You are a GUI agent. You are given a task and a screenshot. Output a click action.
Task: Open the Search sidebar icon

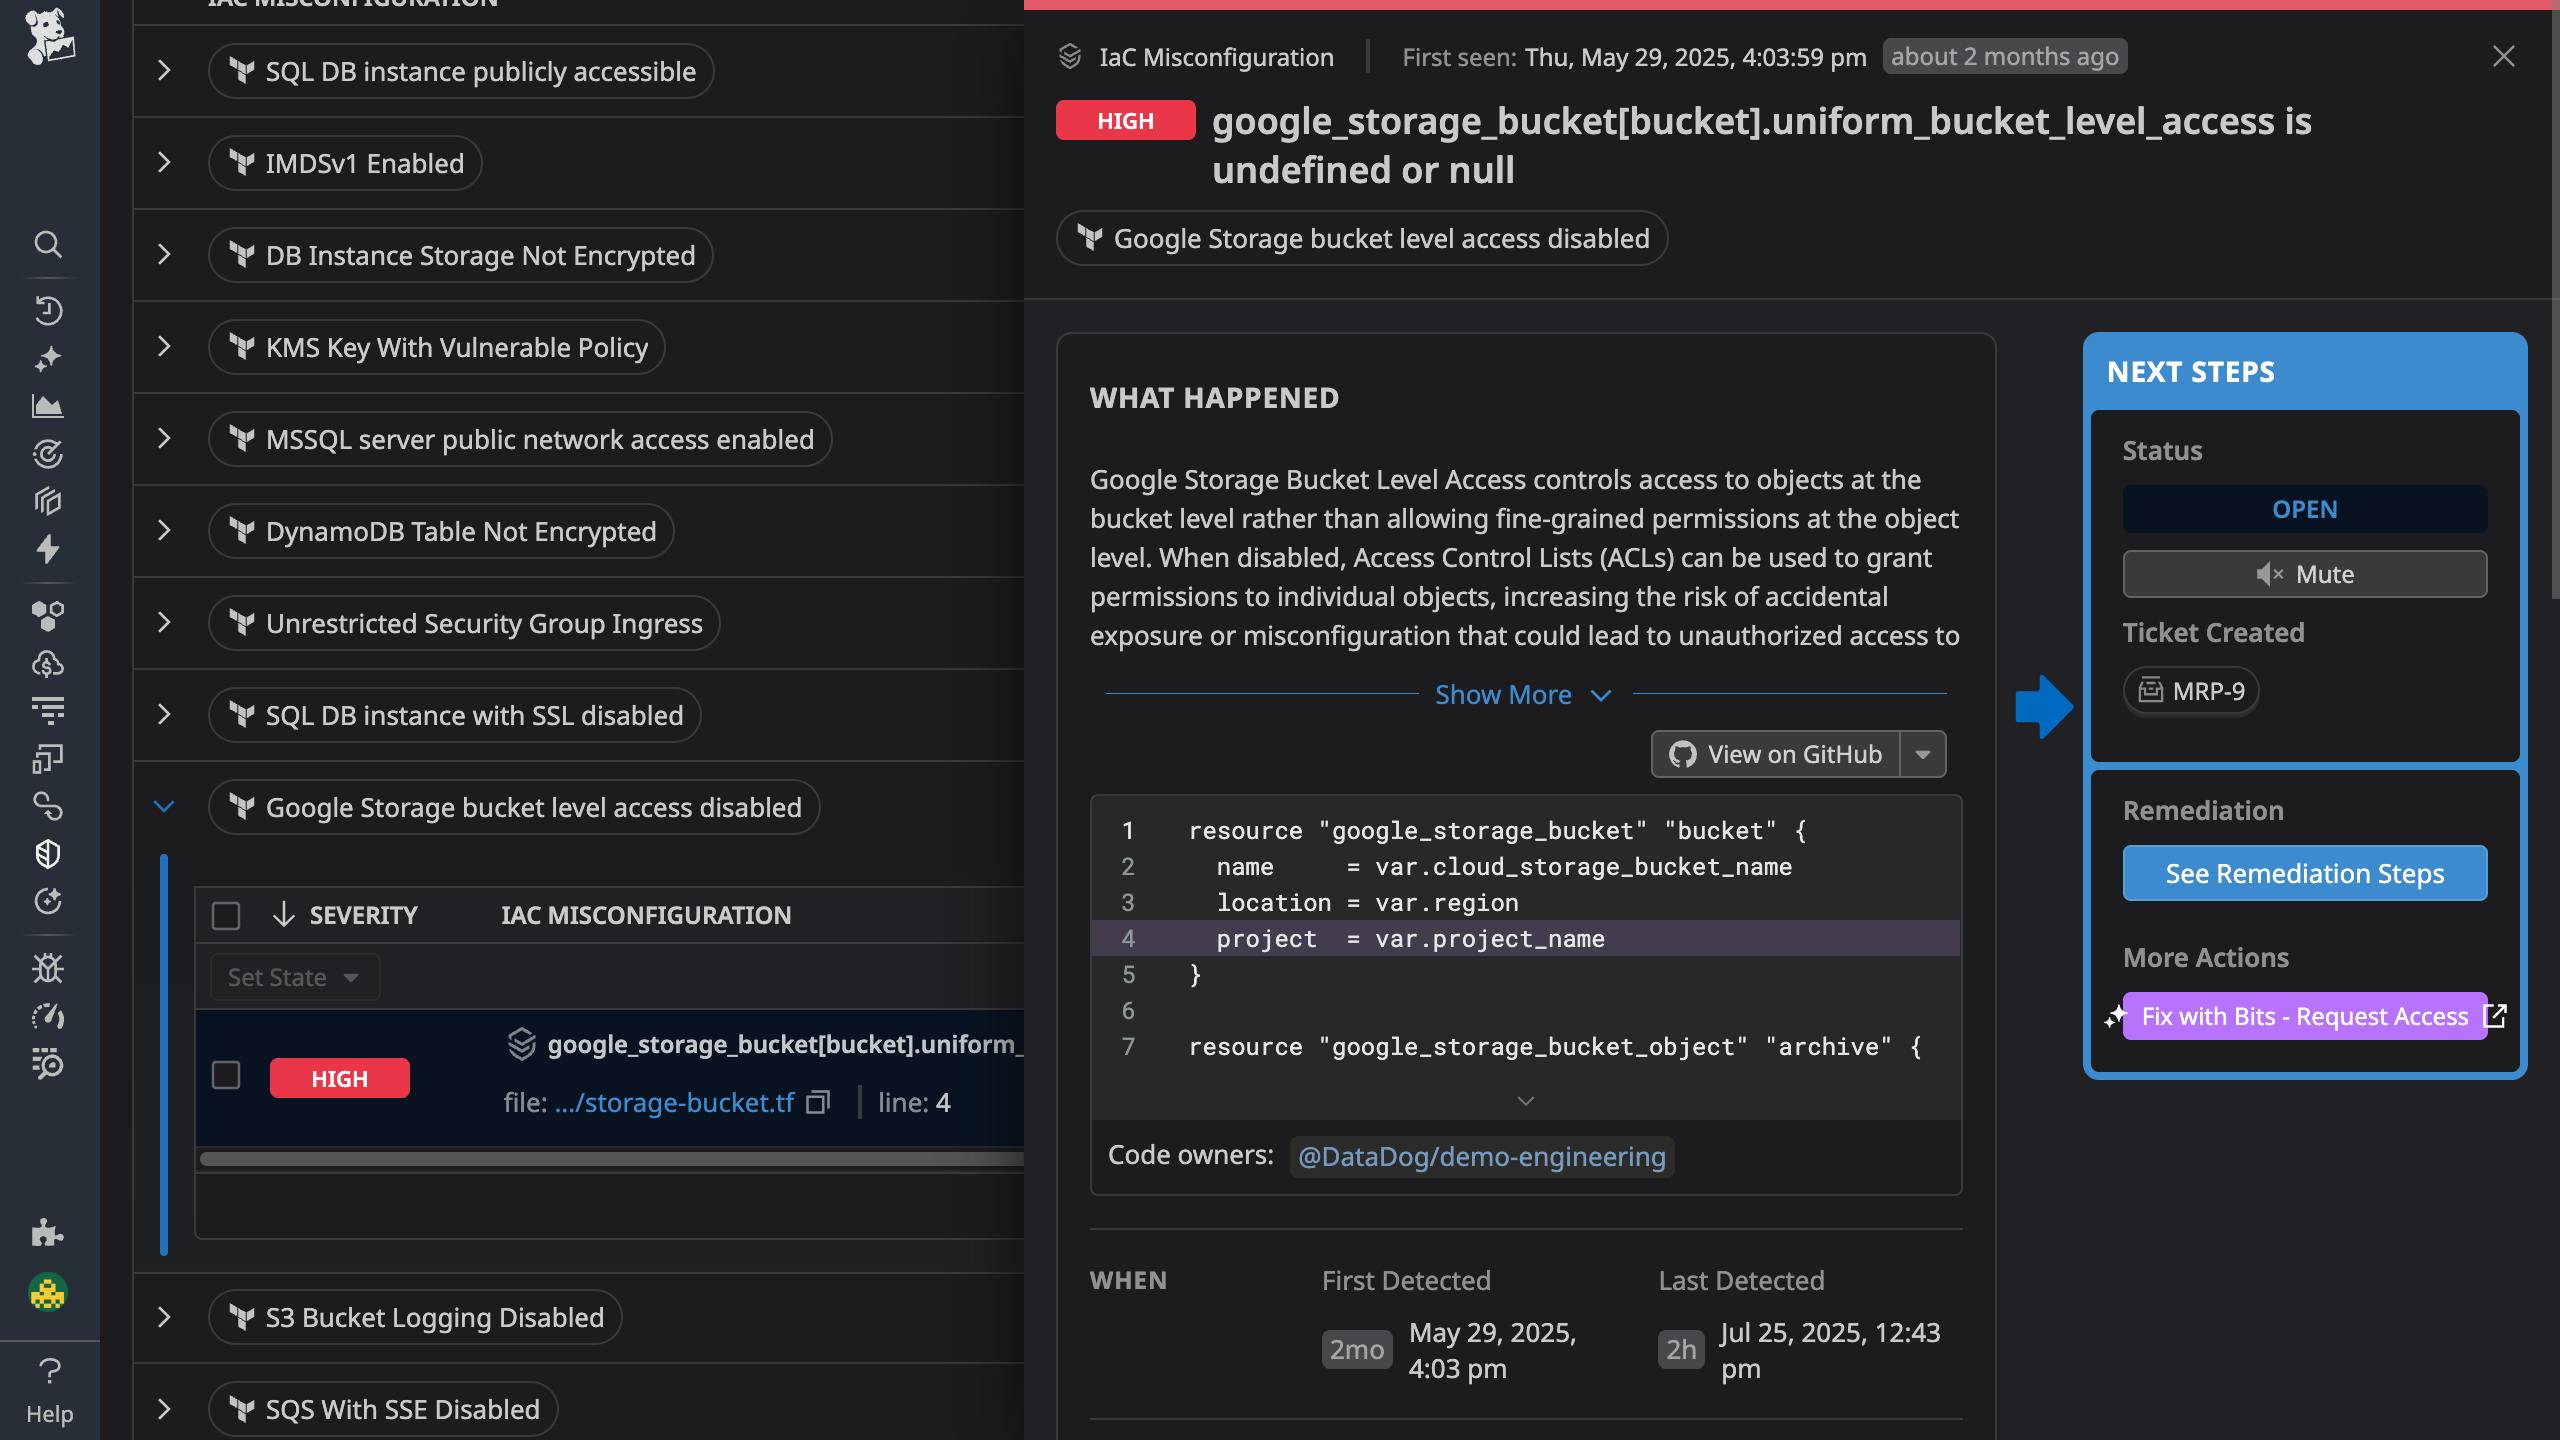pos(48,246)
